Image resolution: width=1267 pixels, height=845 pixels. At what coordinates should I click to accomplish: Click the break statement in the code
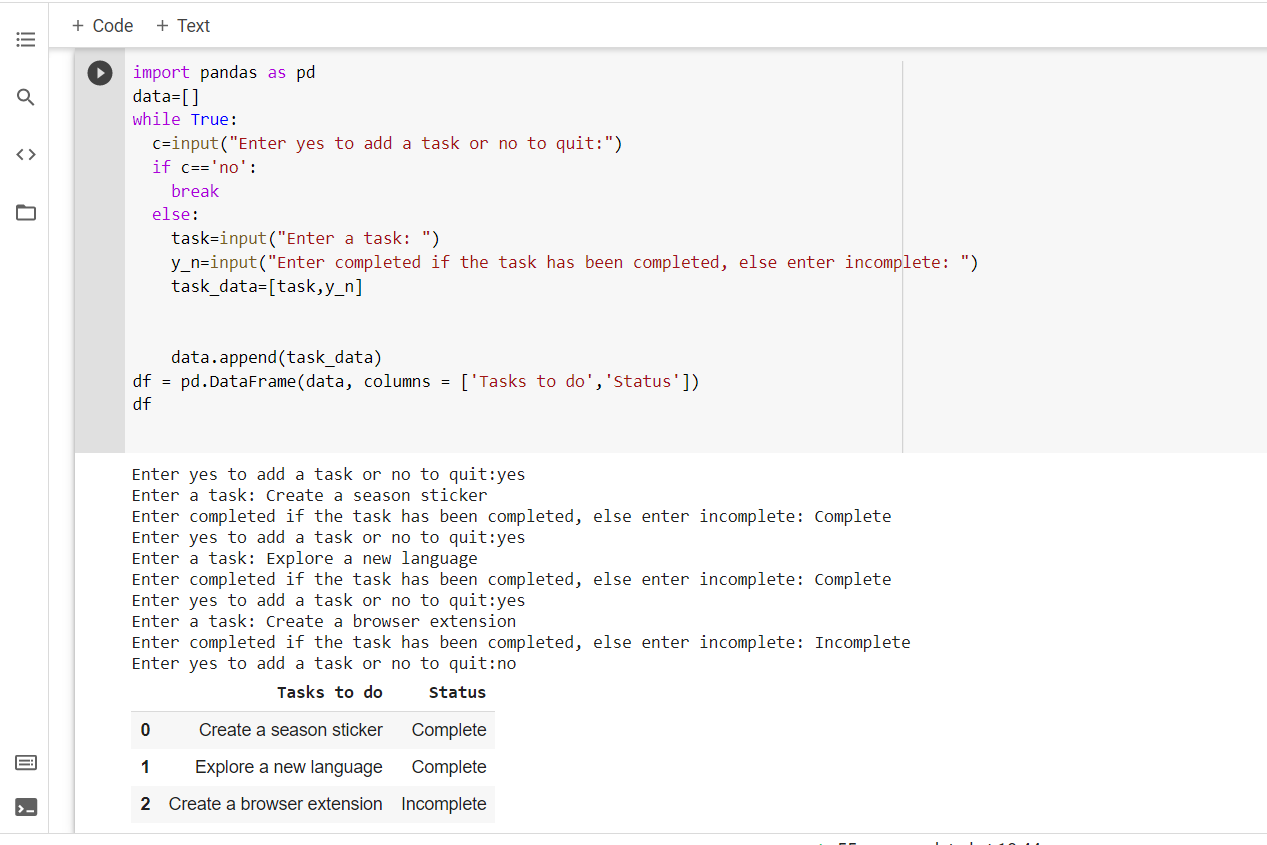pyautogui.click(x=194, y=190)
